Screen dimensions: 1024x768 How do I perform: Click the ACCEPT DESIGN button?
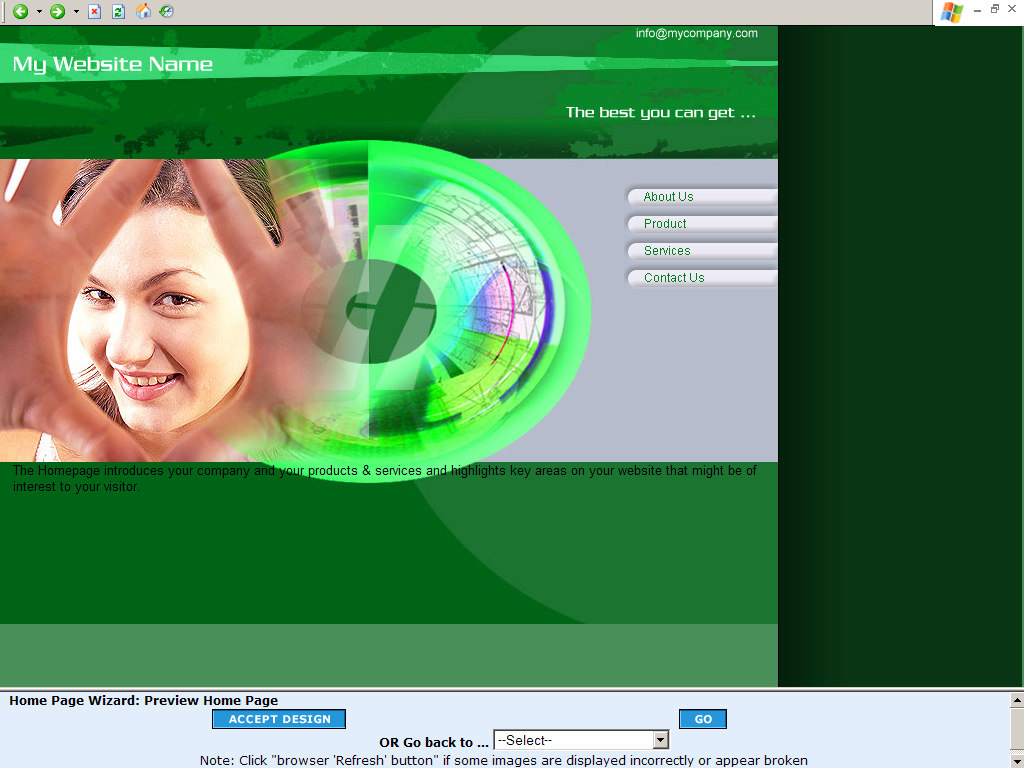(279, 719)
